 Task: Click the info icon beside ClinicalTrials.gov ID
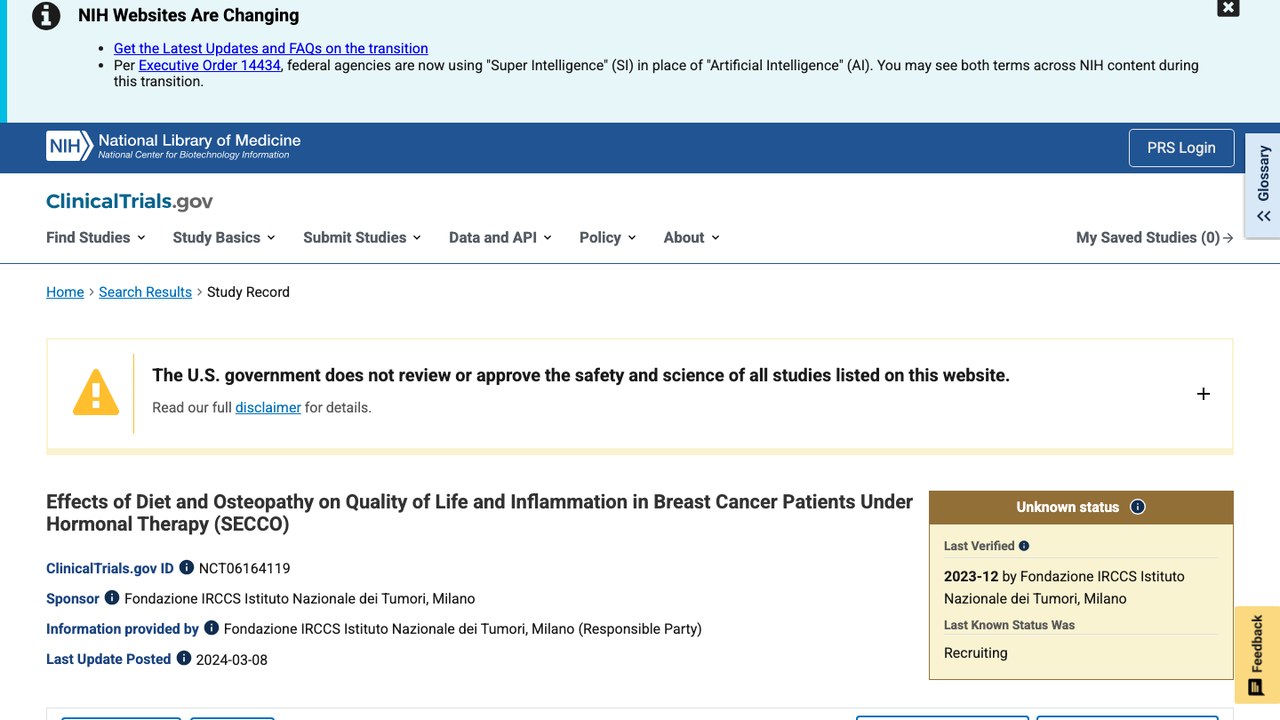(x=186, y=567)
